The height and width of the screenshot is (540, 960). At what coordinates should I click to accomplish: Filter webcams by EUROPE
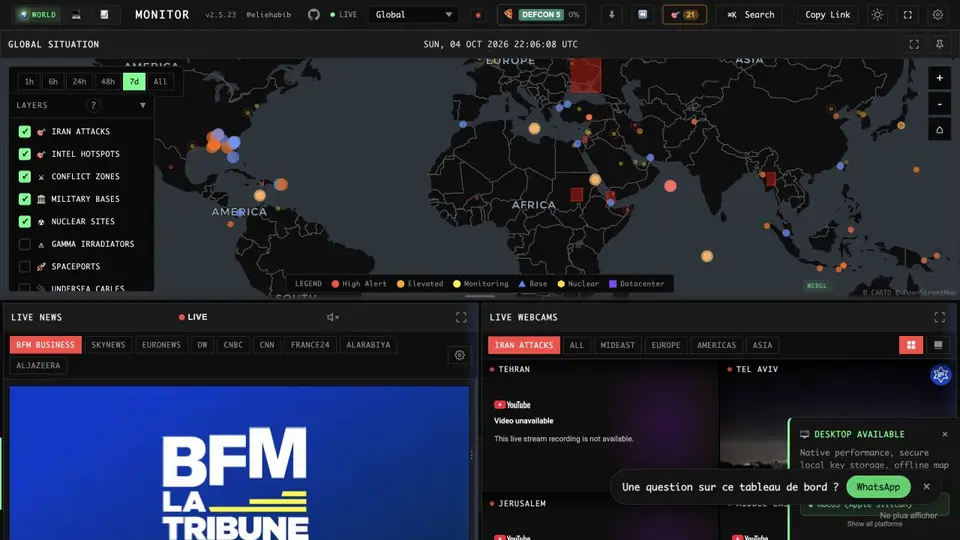(666, 345)
